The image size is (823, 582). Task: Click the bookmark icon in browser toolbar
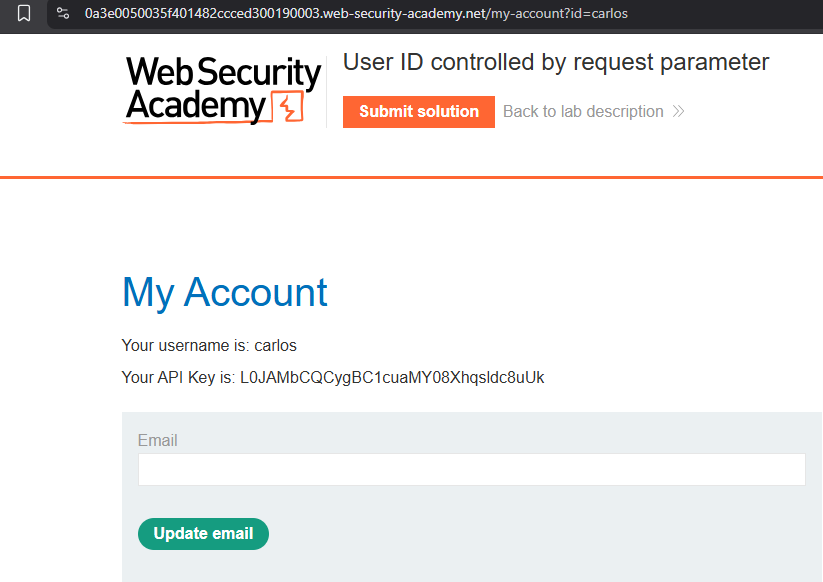24,14
